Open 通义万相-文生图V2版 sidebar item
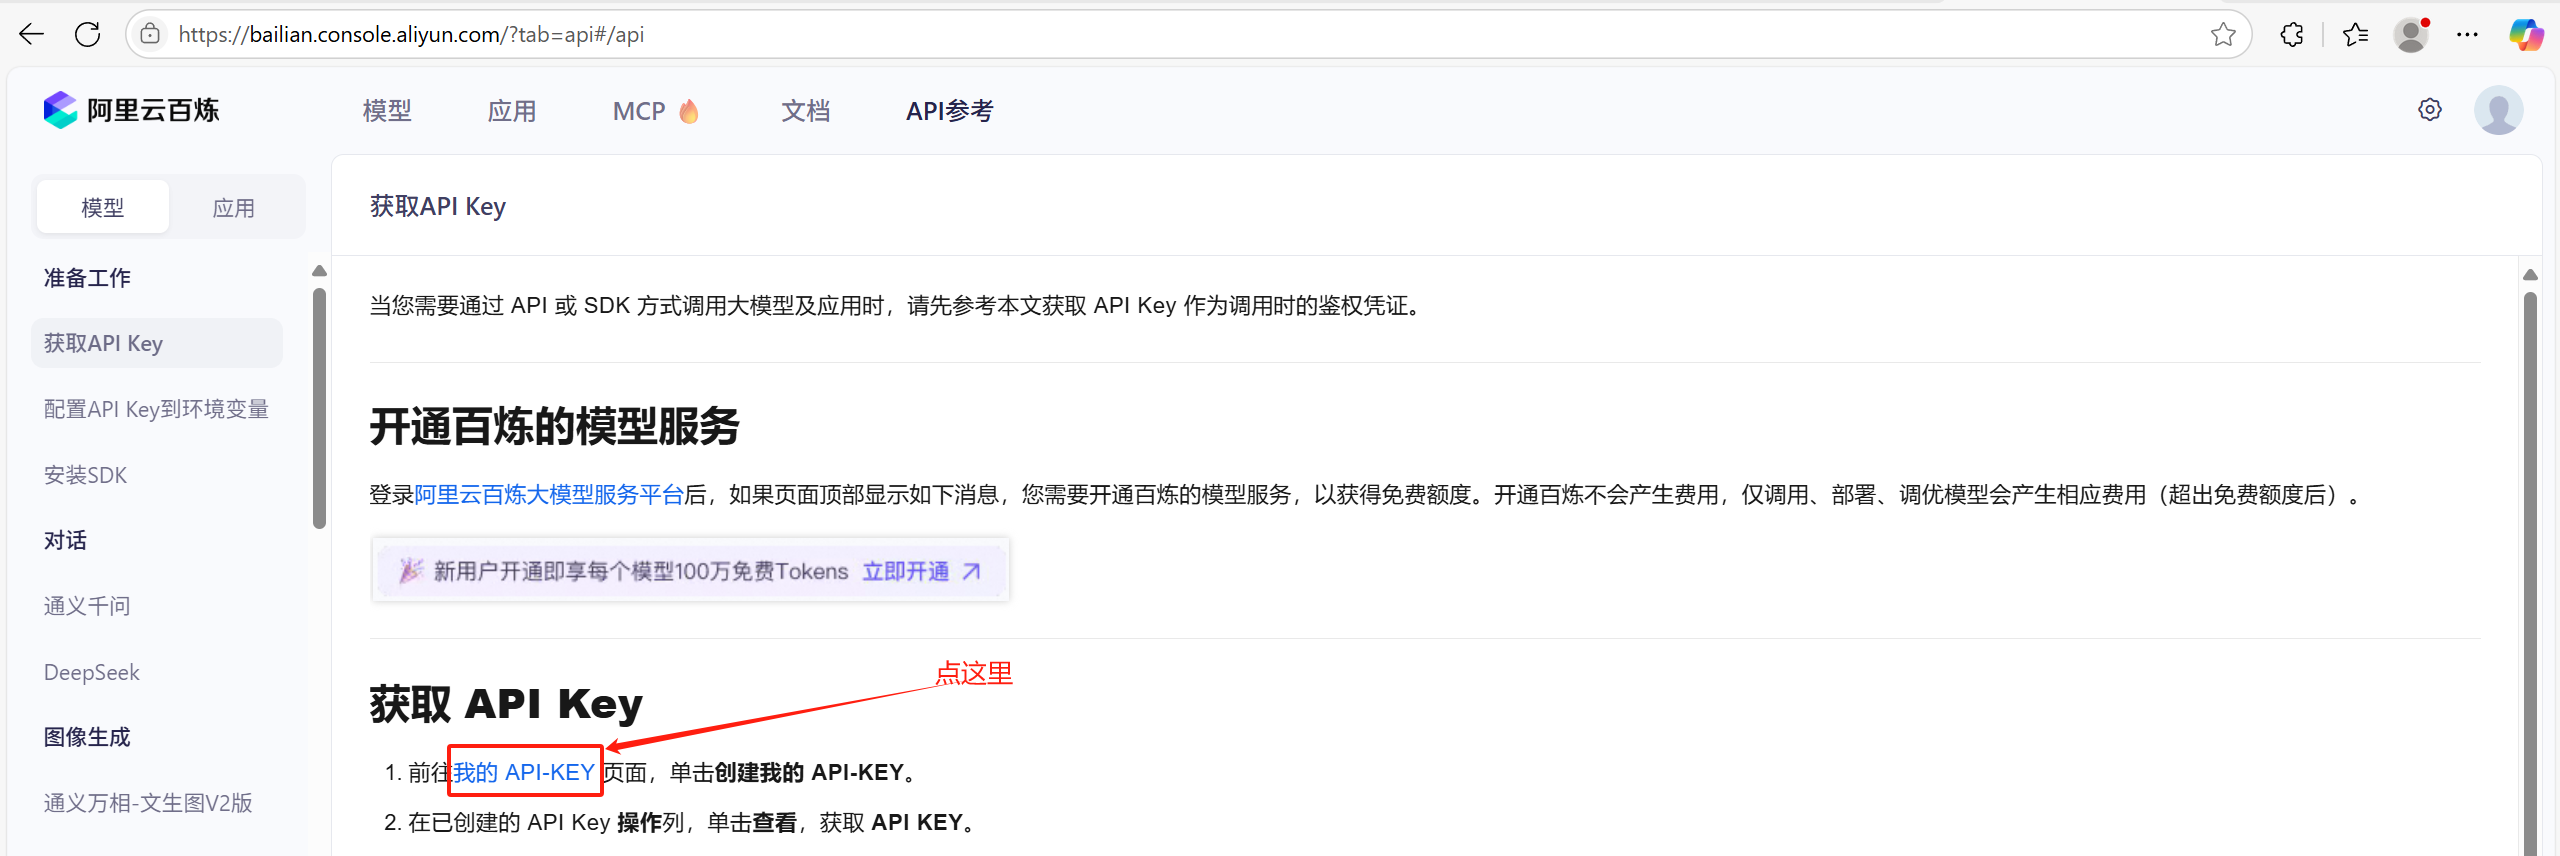This screenshot has width=2560, height=856. point(148,803)
